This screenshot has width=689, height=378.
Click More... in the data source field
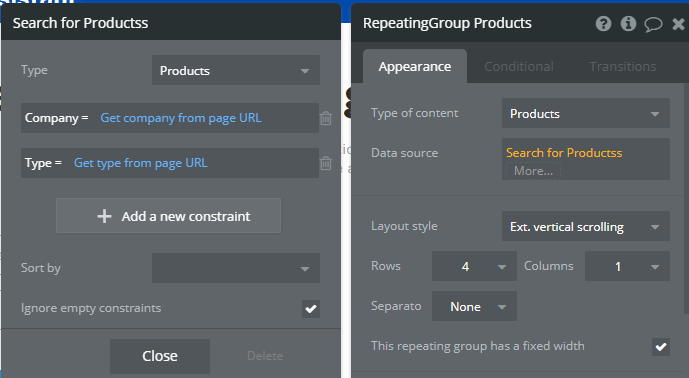click(533, 171)
